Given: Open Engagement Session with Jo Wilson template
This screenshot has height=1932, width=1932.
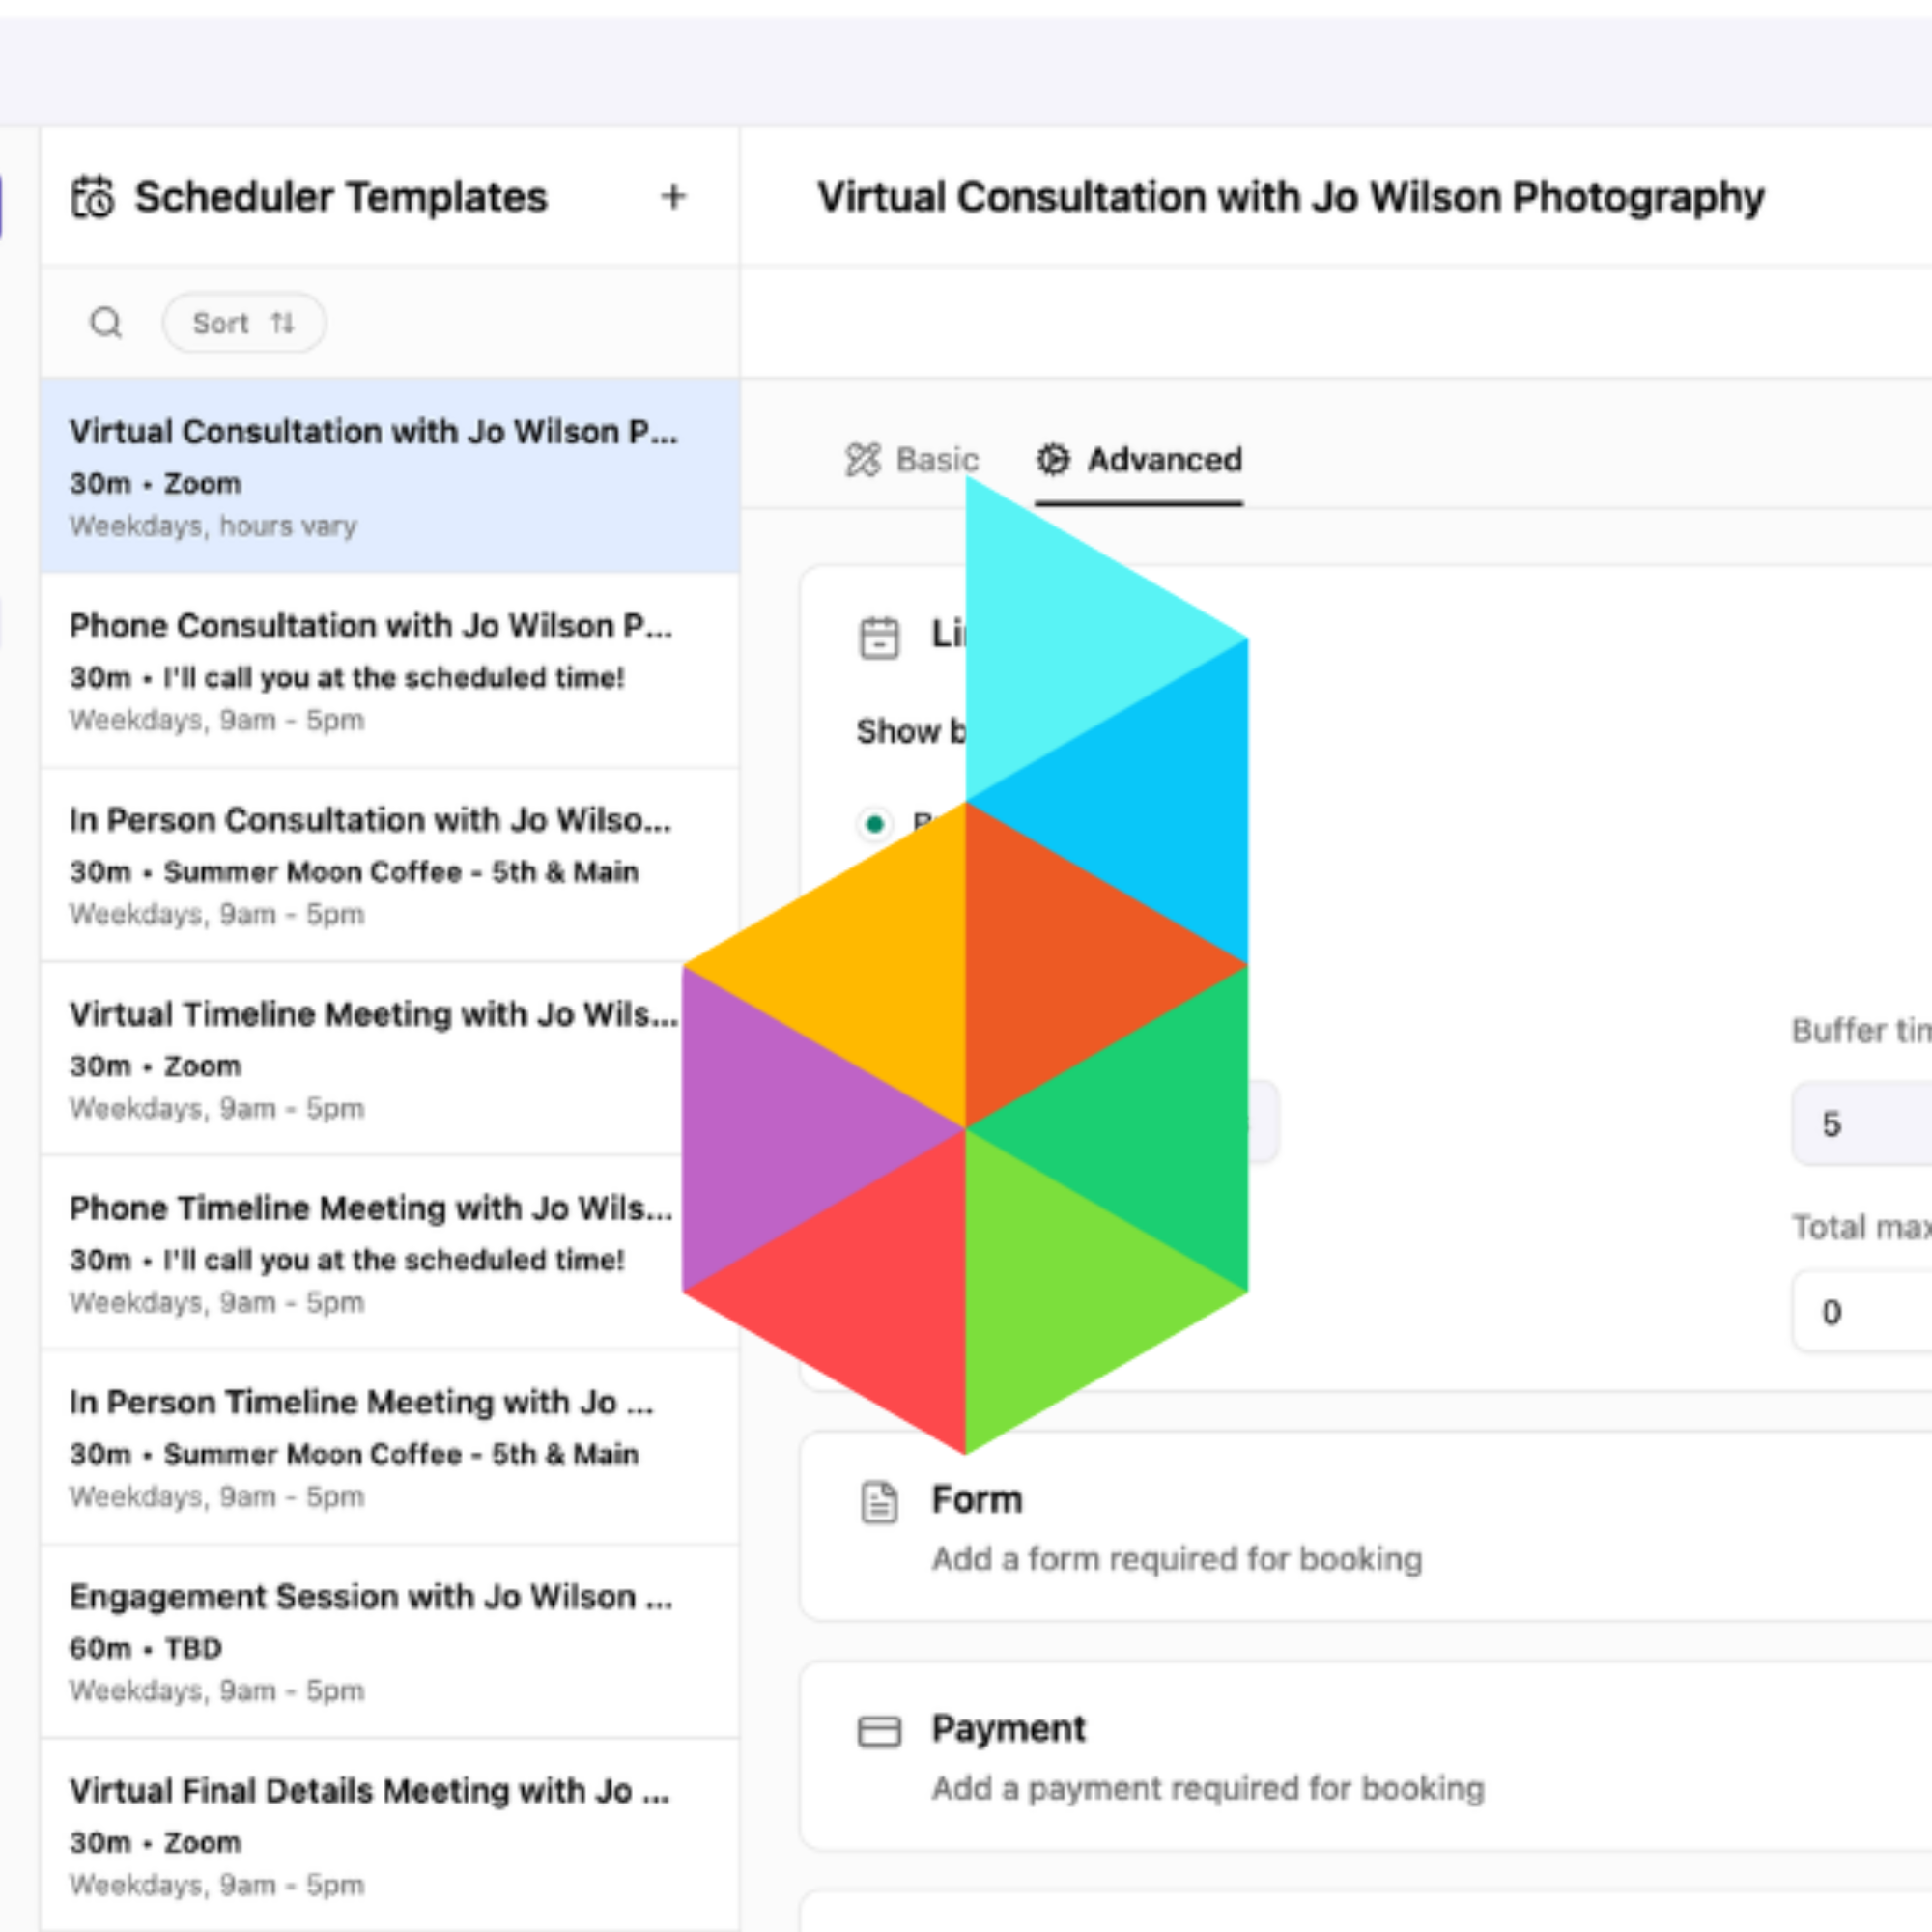Looking at the screenshot, I should pyautogui.click(x=390, y=1642).
